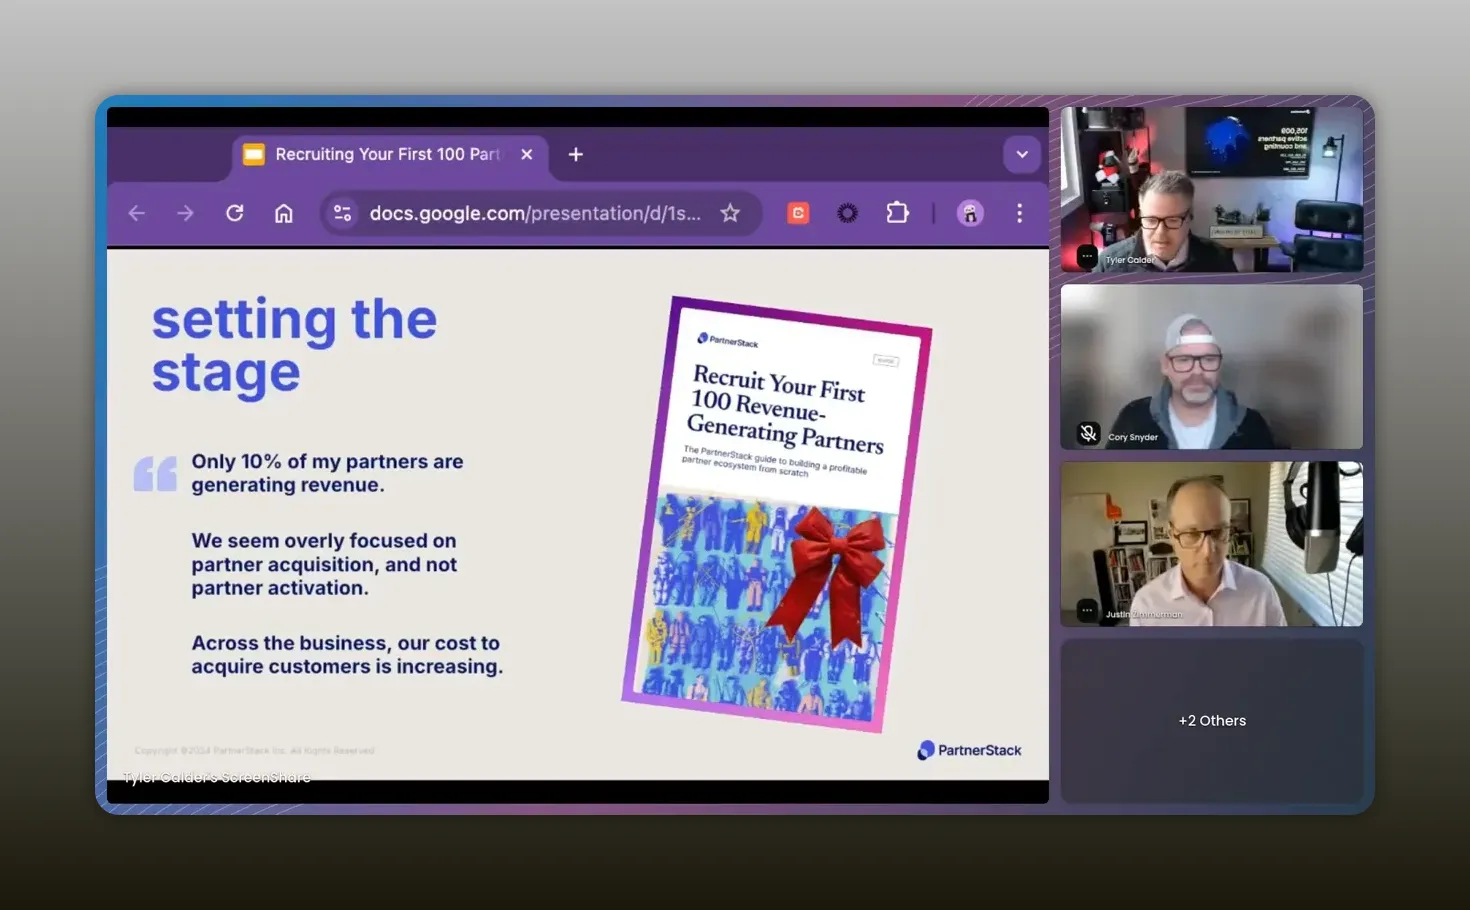Close the Recruiting Your First 100 tab

(527, 154)
